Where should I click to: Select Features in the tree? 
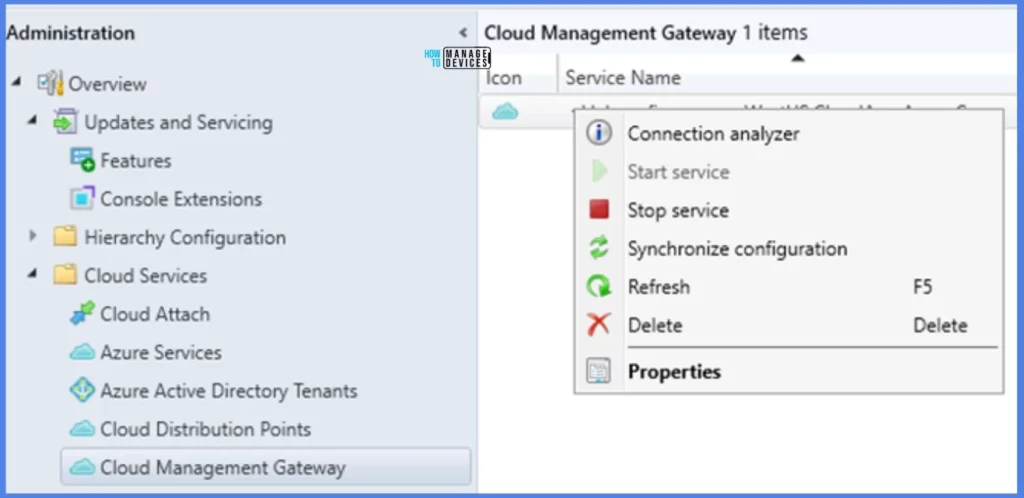(136, 161)
